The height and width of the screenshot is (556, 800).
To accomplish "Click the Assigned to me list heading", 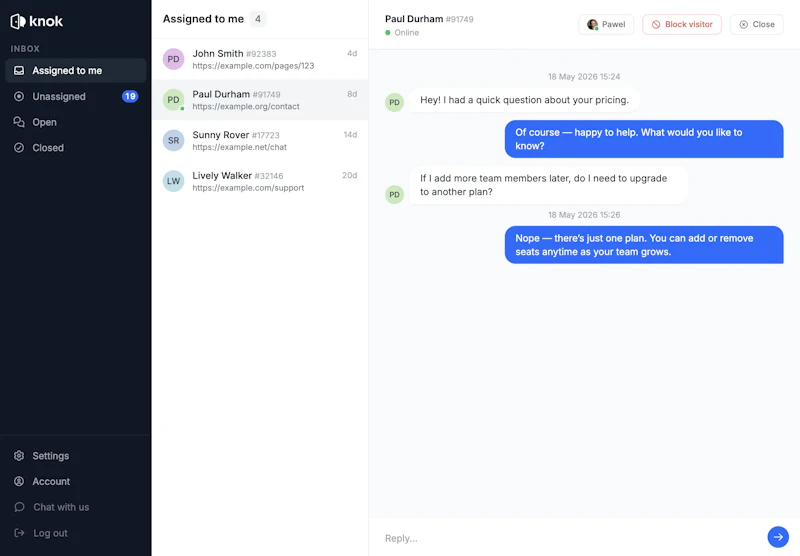I will point(203,19).
